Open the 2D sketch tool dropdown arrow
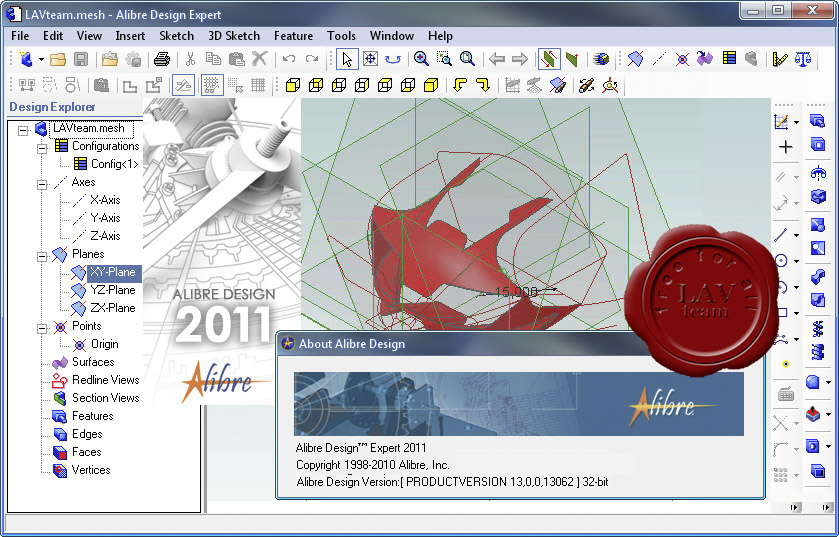The height and width of the screenshot is (537, 839). click(x=796, y=122)
